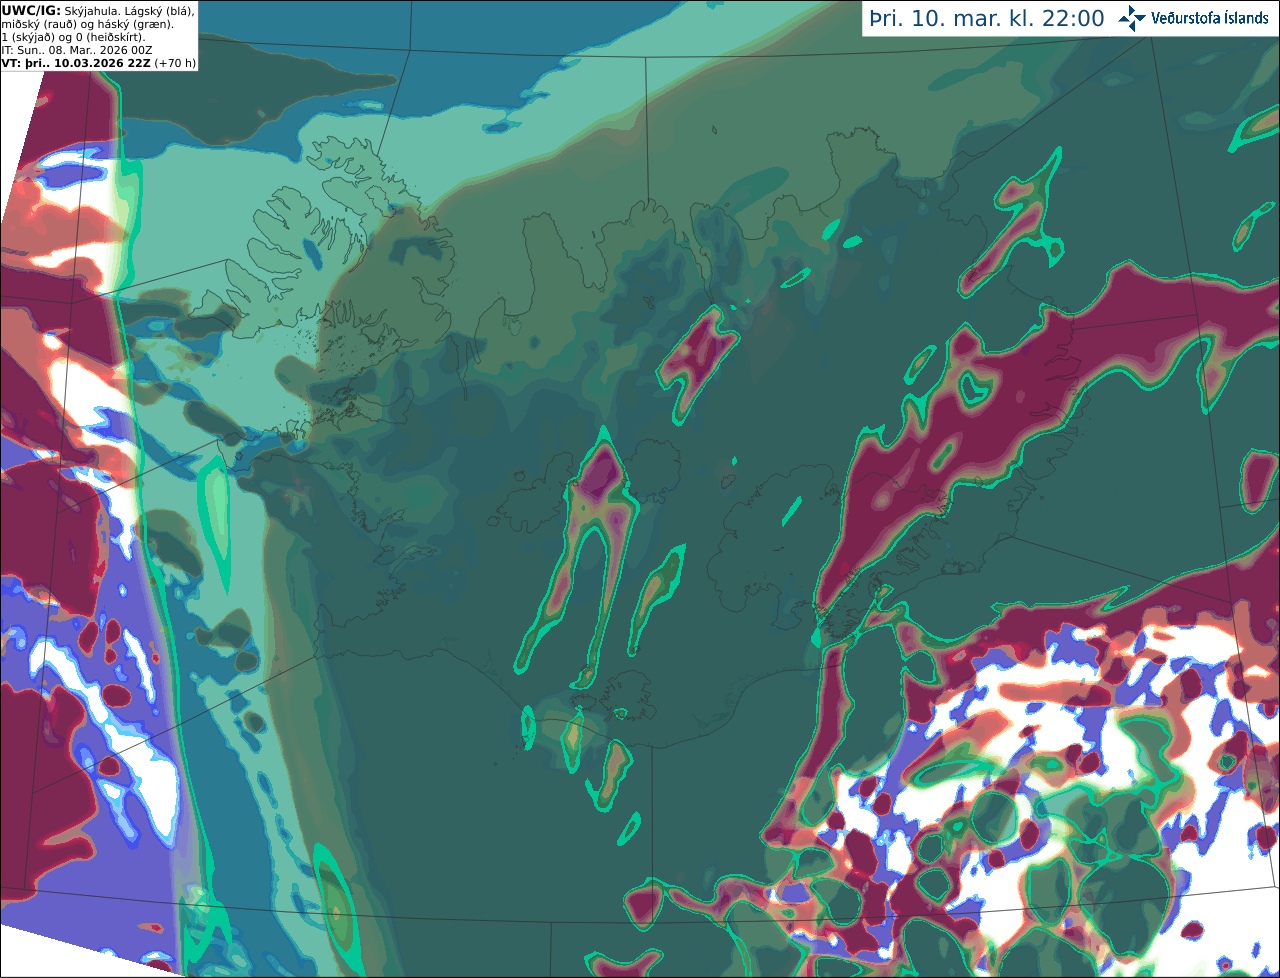
Task: Click the '(+70 h)' forecast offset text
Action: 175,62
